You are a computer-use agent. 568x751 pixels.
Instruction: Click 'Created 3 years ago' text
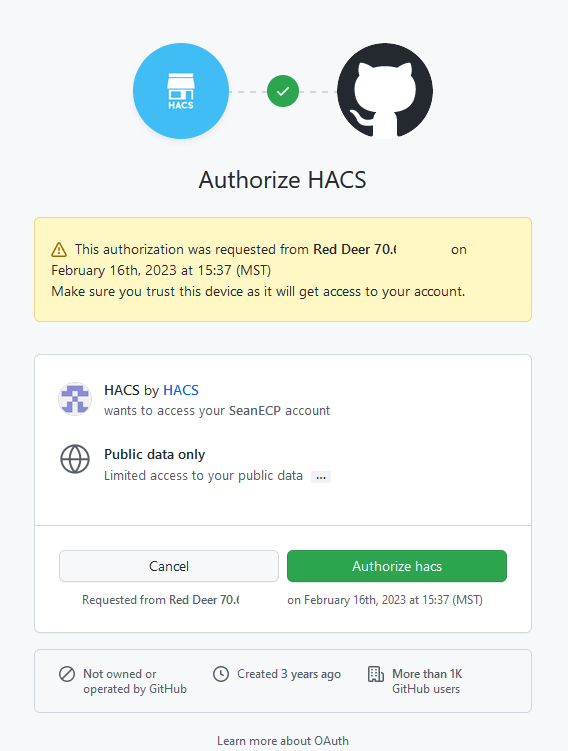point(289,674)
